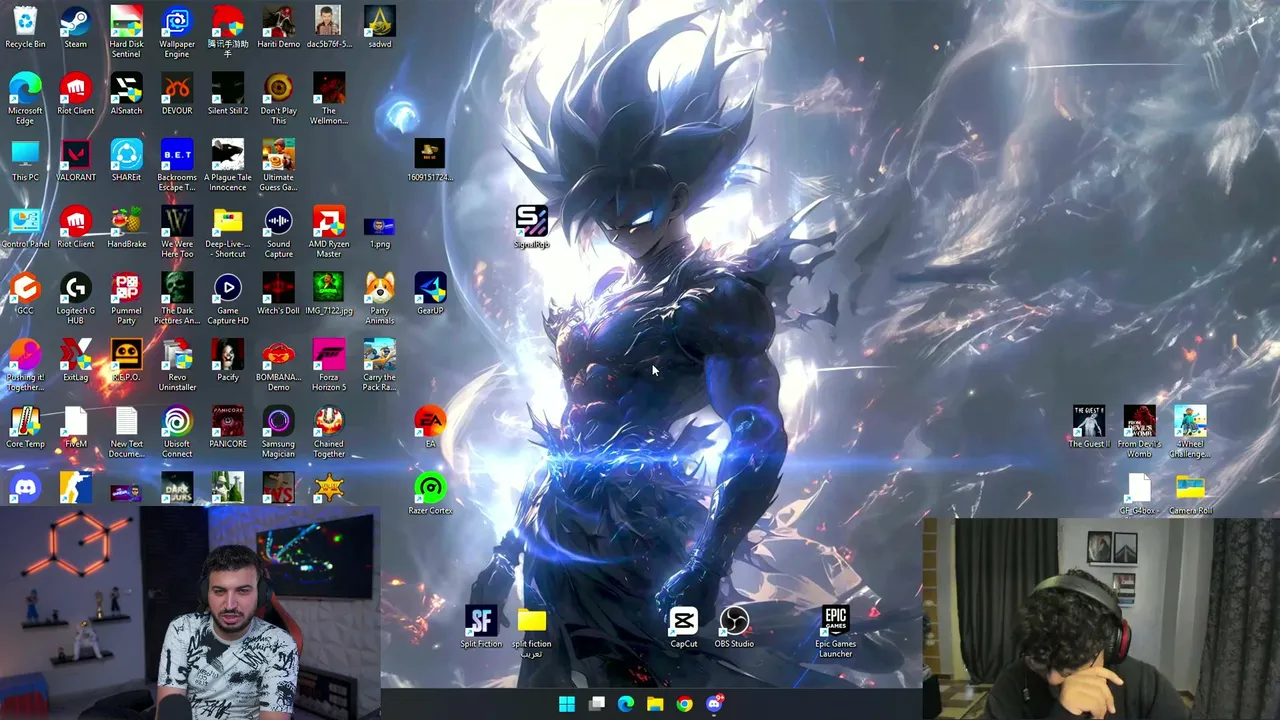The image size is (1280, 720).
Task: Open Discord from the taskbar
Action: (714, 704)
